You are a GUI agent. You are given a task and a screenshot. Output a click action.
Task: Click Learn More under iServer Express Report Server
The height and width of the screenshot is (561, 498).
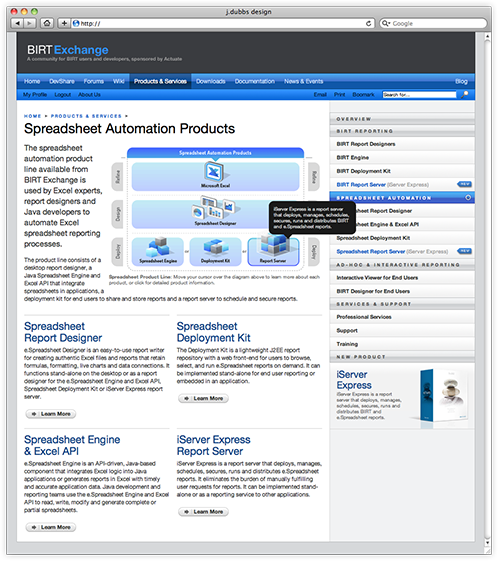203,512
